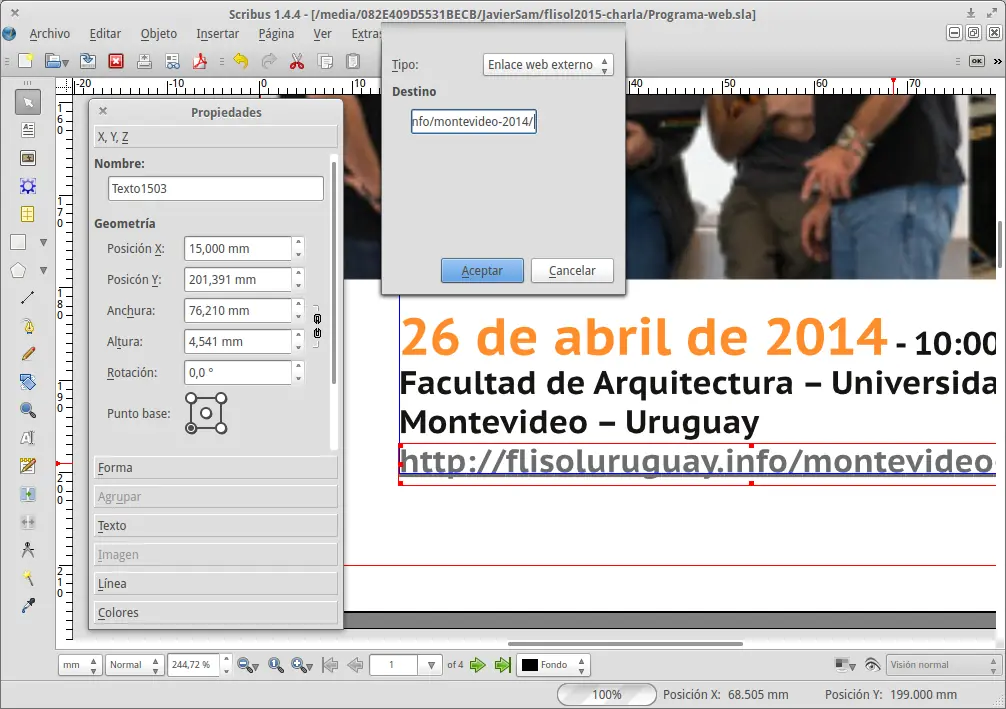Toggle preview mode eye icon
Image resolution: width=1006 pixels, height=709 pixels.
tap(872, 665)
